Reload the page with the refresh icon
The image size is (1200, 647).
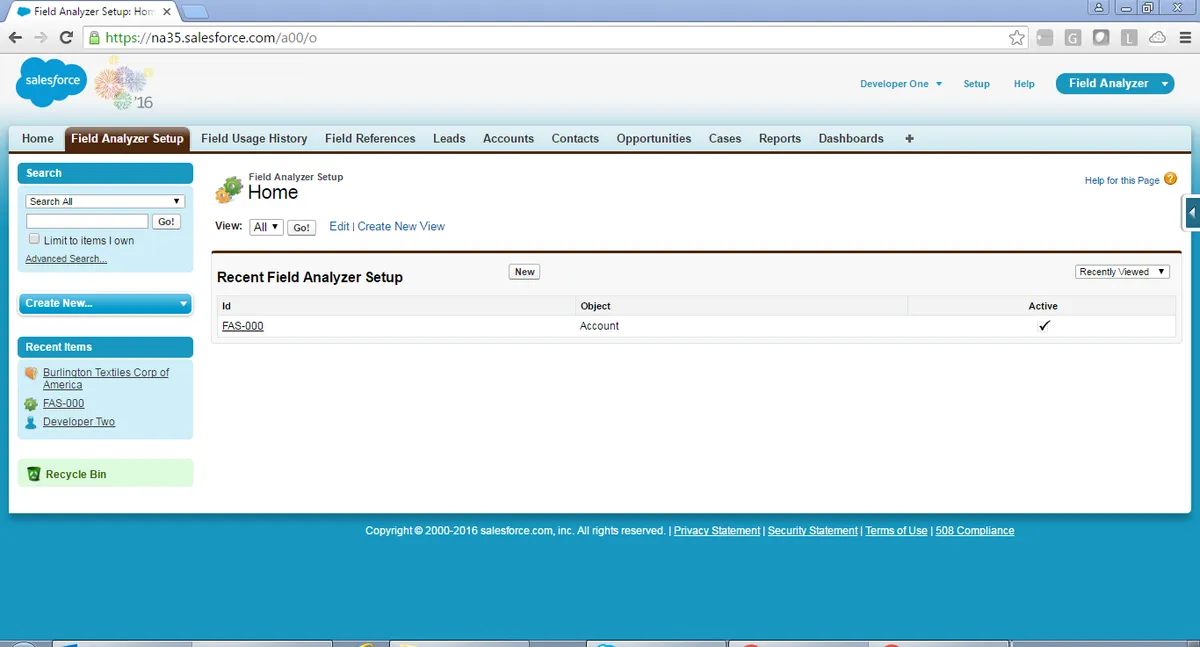click(x=67, y=37)
